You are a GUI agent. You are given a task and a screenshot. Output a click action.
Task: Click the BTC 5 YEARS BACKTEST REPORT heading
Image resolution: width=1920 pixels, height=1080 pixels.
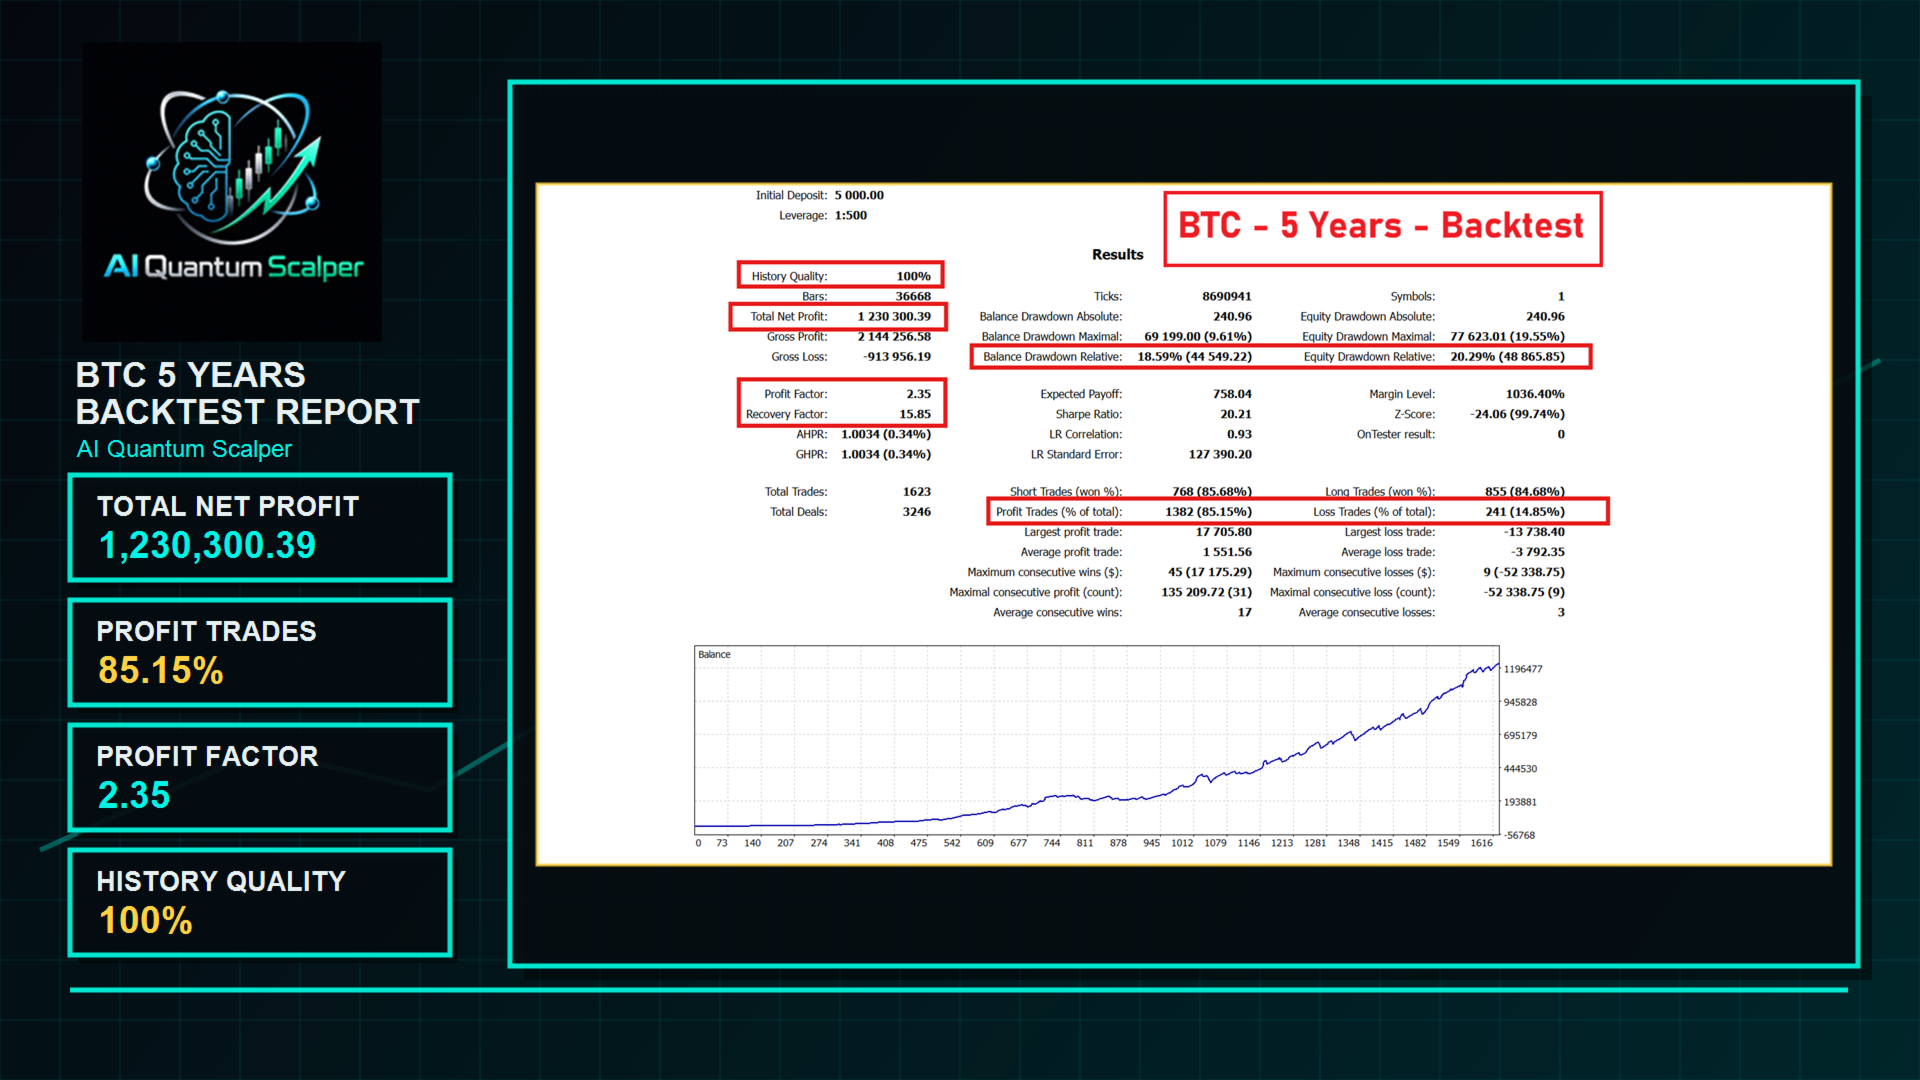[x=247, y=393]
